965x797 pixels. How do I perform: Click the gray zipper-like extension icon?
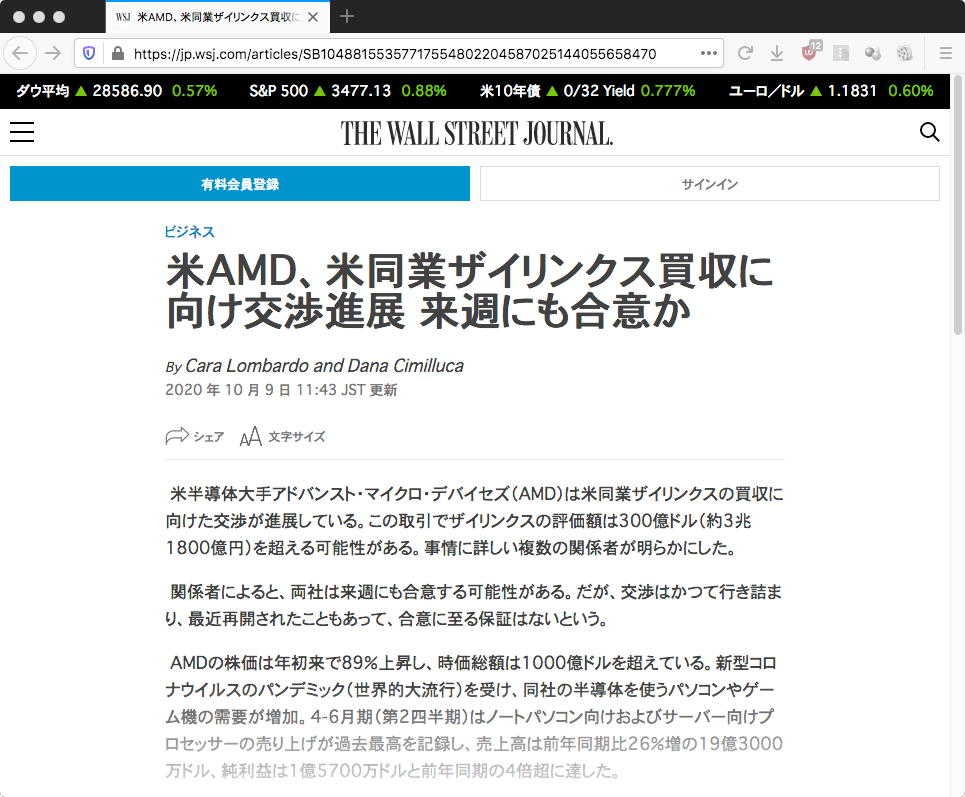click(x=841, y=54)
